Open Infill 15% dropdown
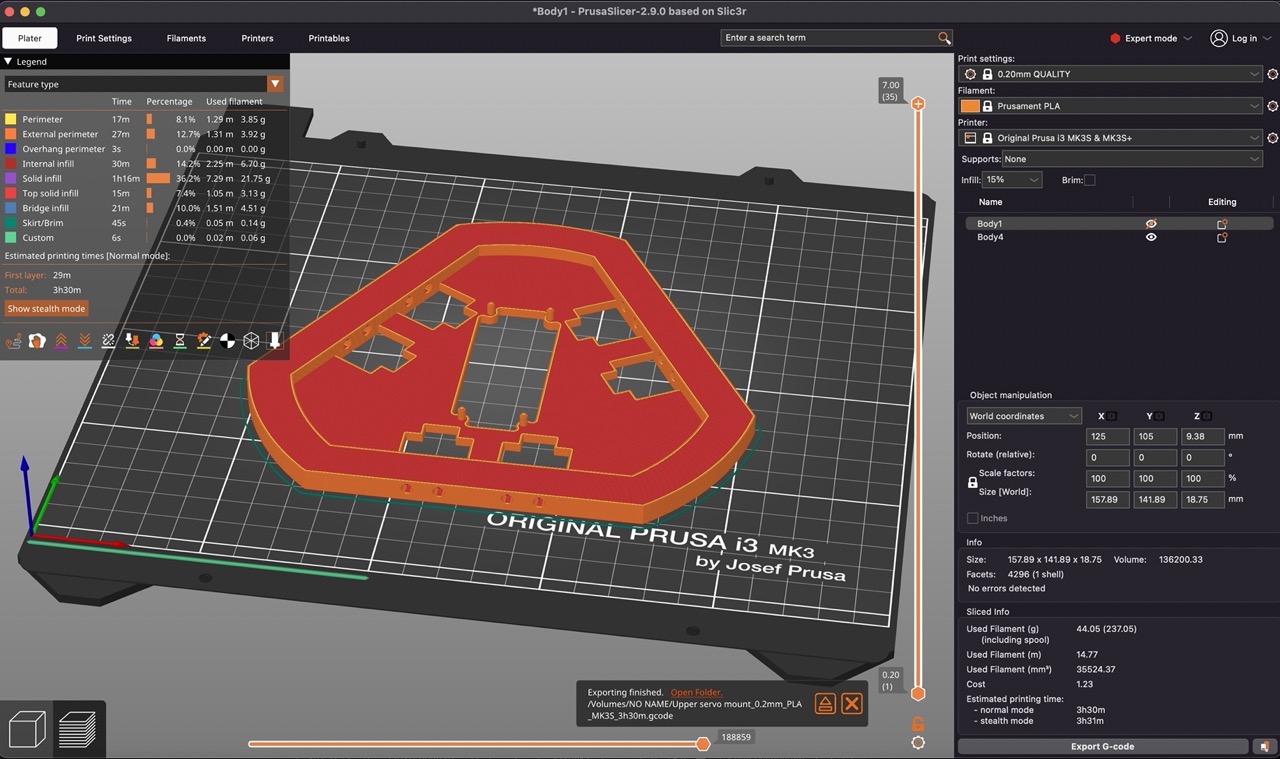The height and width of the screenshot is (759, 1280). [x=1012, y=180]
